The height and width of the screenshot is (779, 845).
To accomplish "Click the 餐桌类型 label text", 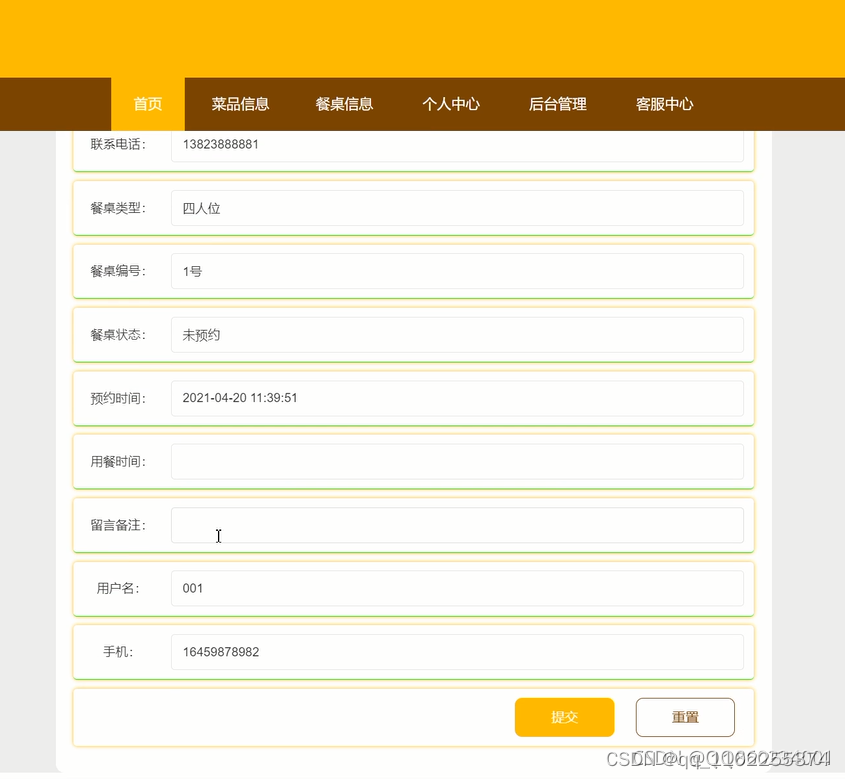I will 118,208.
